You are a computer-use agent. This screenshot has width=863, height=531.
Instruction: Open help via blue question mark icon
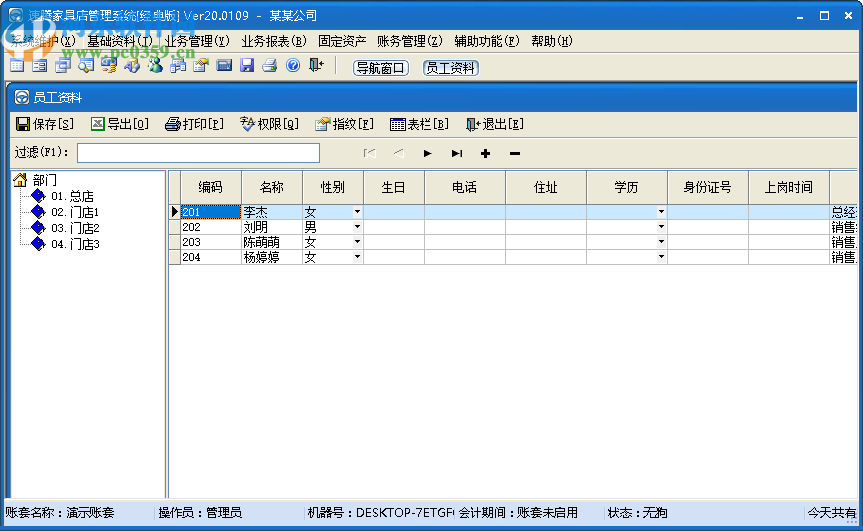click(x=293, y=66)
